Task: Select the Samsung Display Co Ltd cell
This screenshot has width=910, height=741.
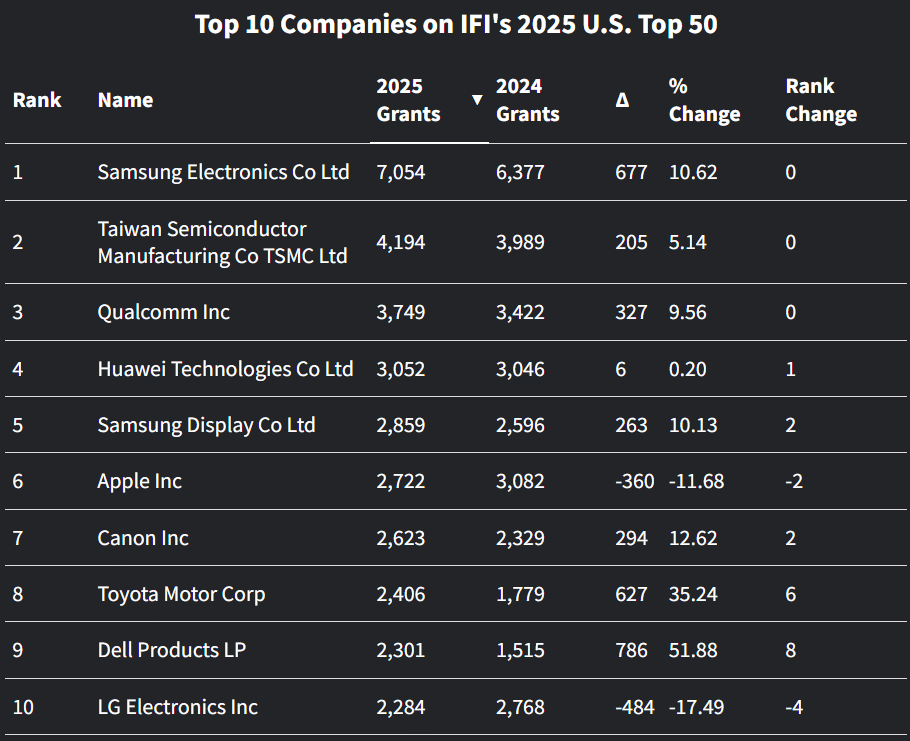Action: 206,425
